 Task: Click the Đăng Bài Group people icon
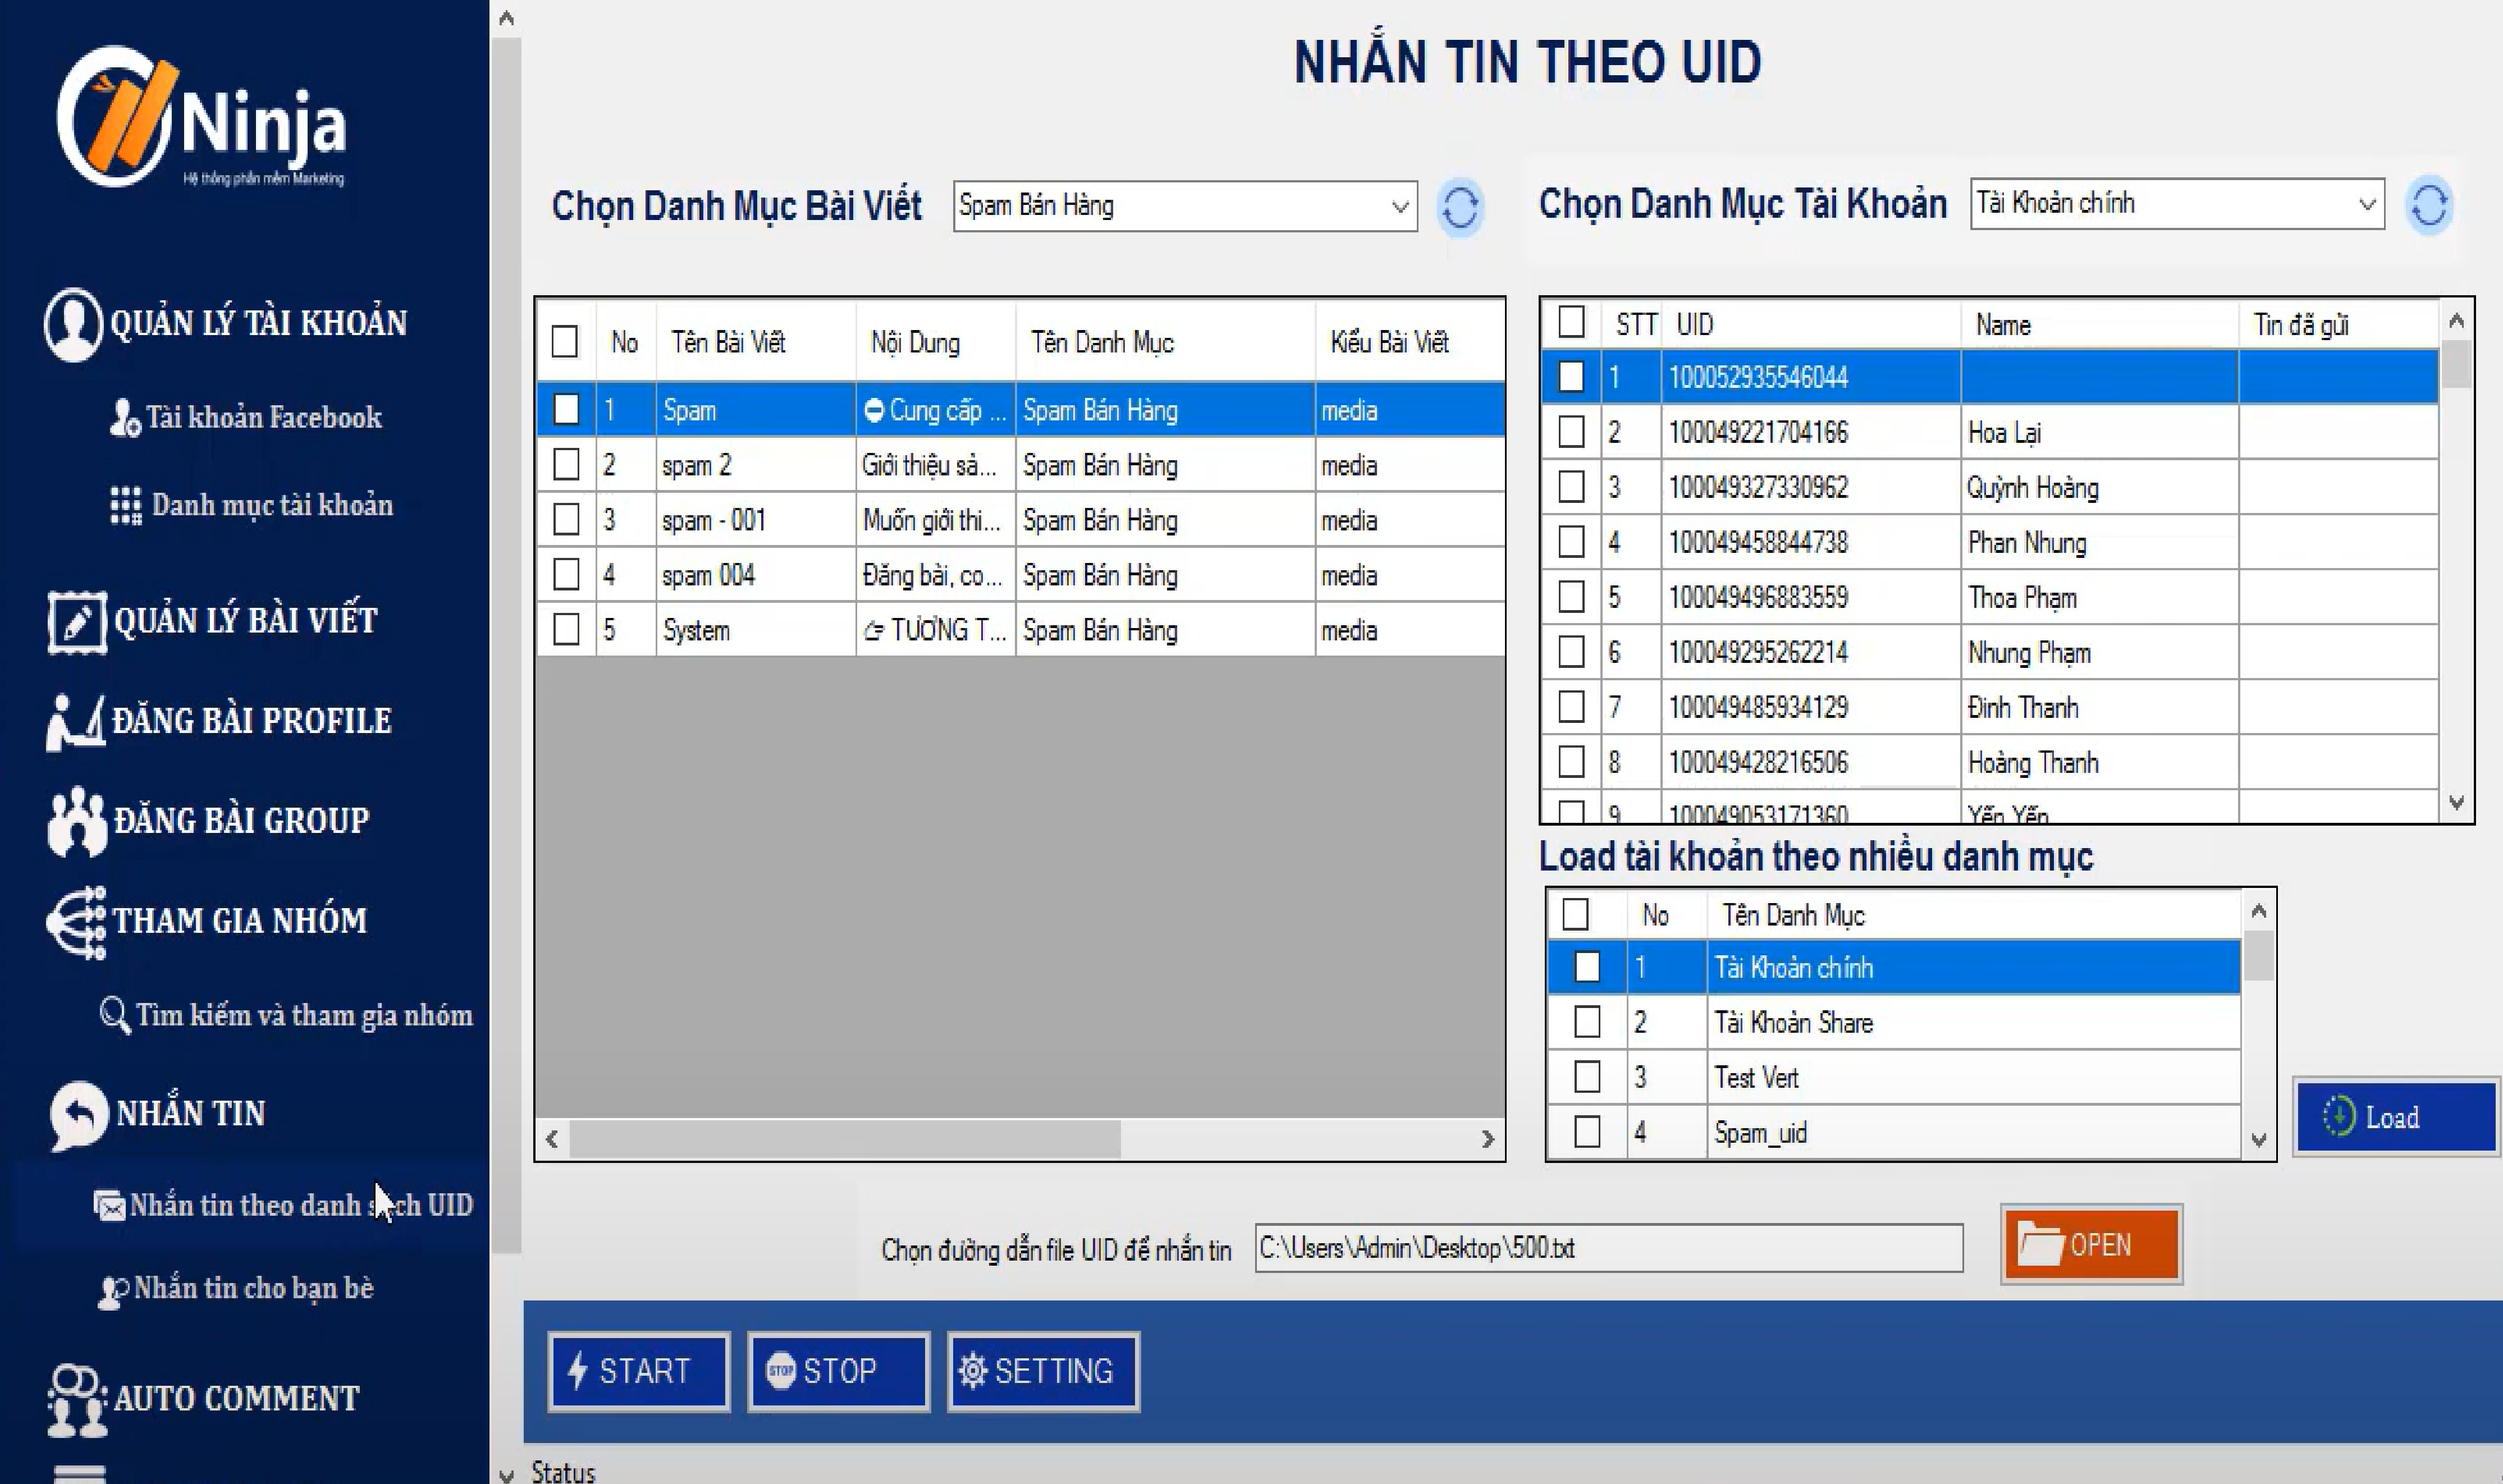pos(76,821)
